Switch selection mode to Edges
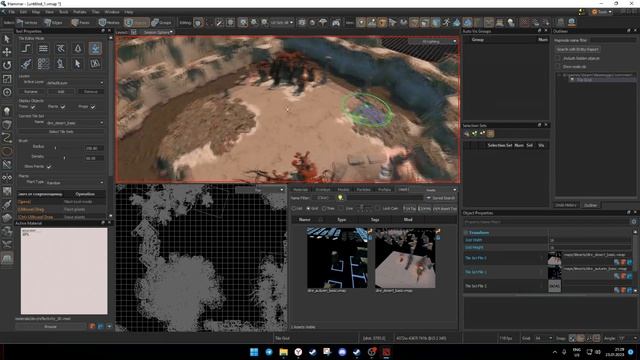 pyautogui.click(x=54, y=22)
